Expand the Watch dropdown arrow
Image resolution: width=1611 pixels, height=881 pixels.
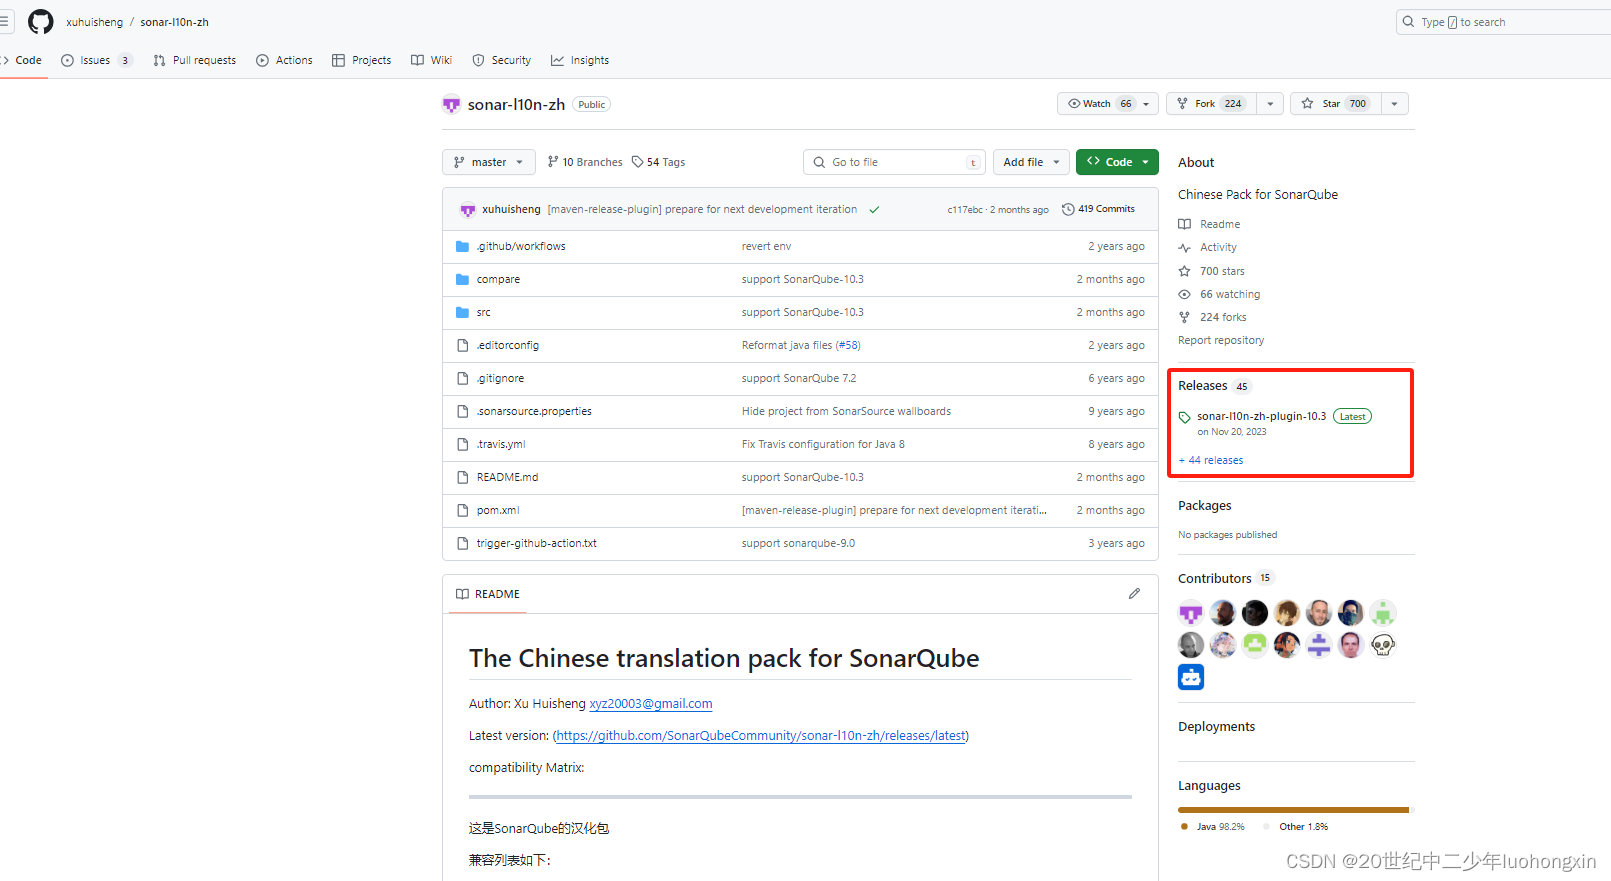pos(1147,104)
